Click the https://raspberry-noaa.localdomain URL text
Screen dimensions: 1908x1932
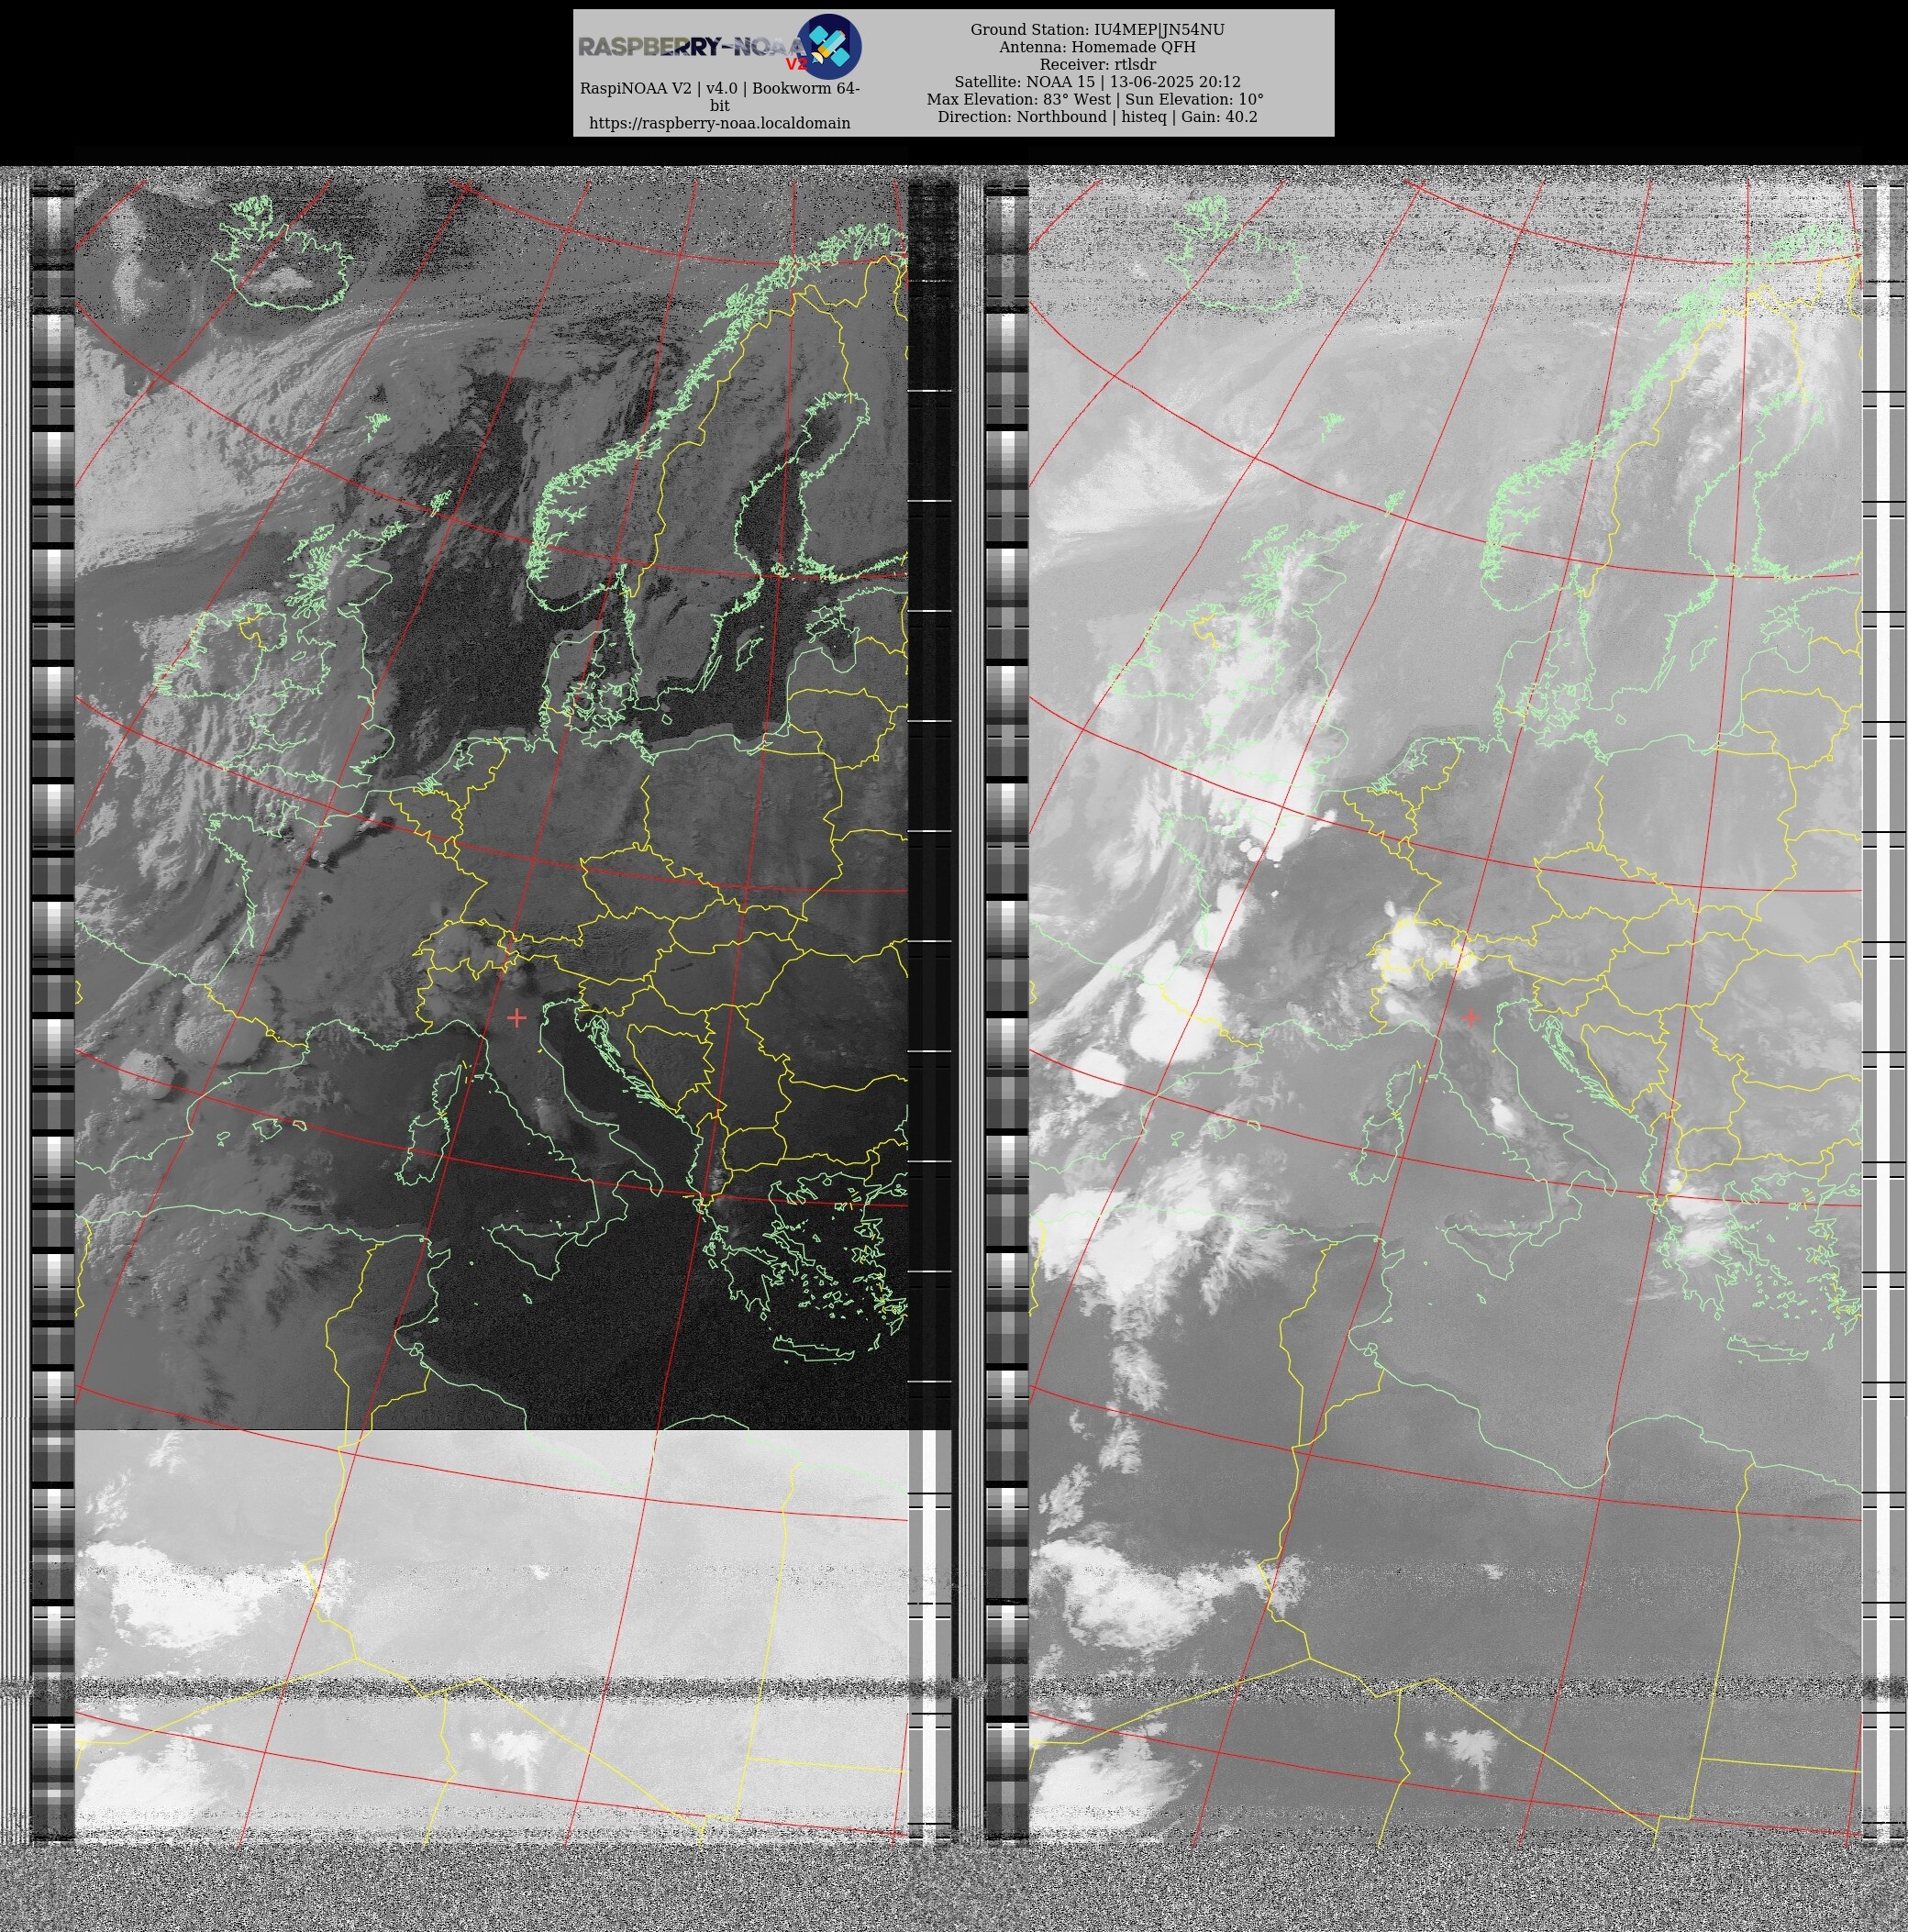point(719,123)
